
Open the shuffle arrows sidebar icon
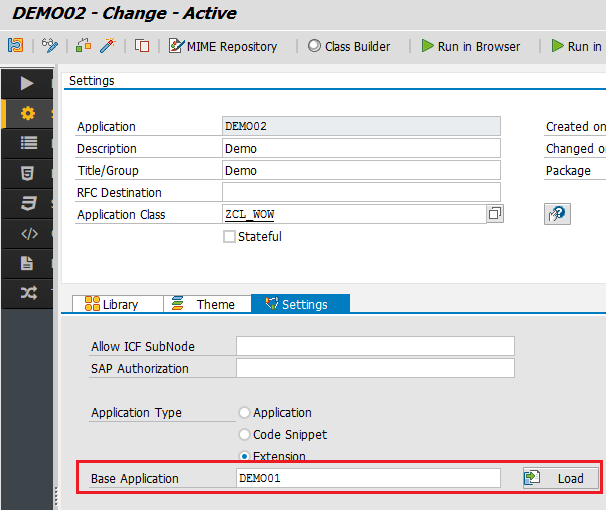(29, 293)
